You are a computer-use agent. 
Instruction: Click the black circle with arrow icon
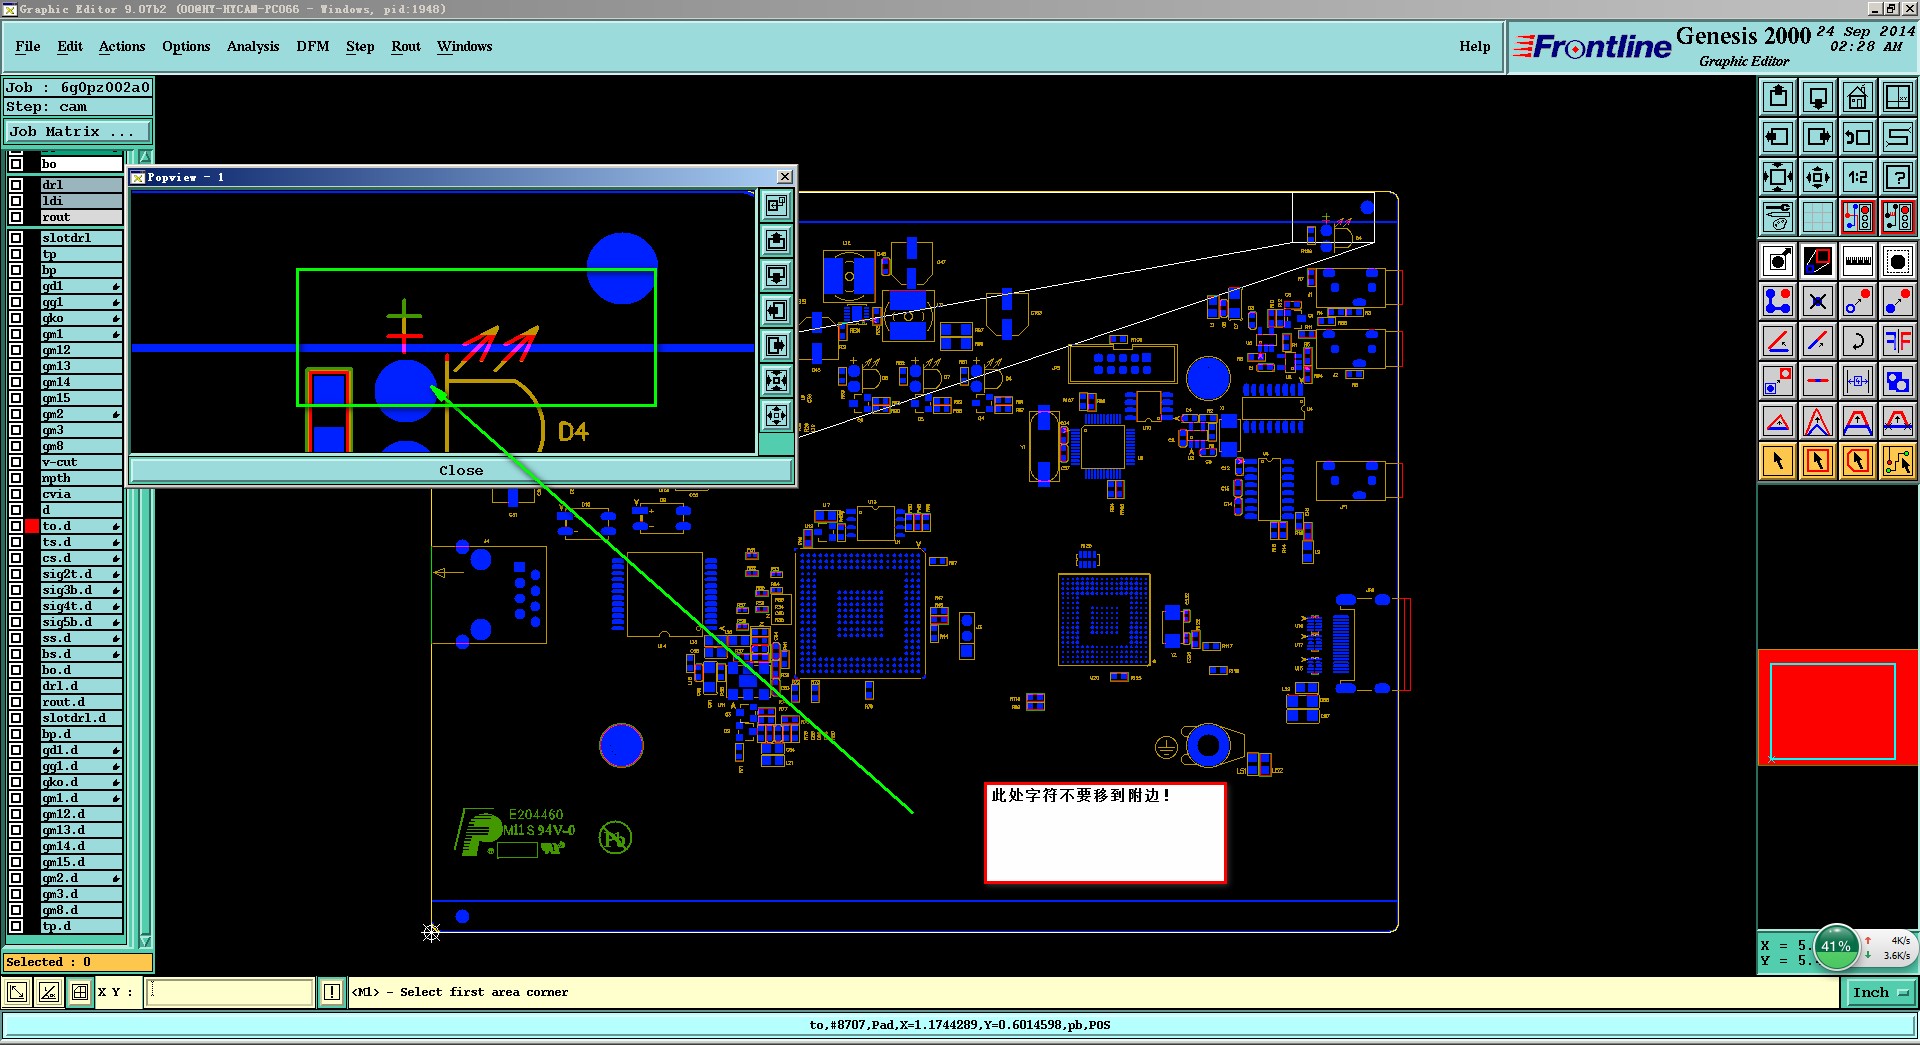(1778, 262)
